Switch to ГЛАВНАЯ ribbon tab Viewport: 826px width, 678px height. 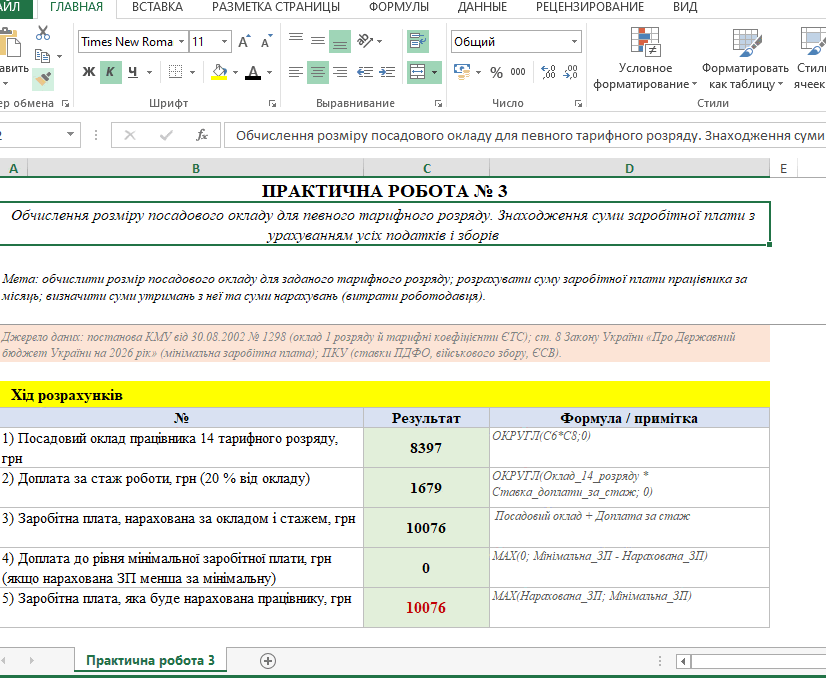76,7
